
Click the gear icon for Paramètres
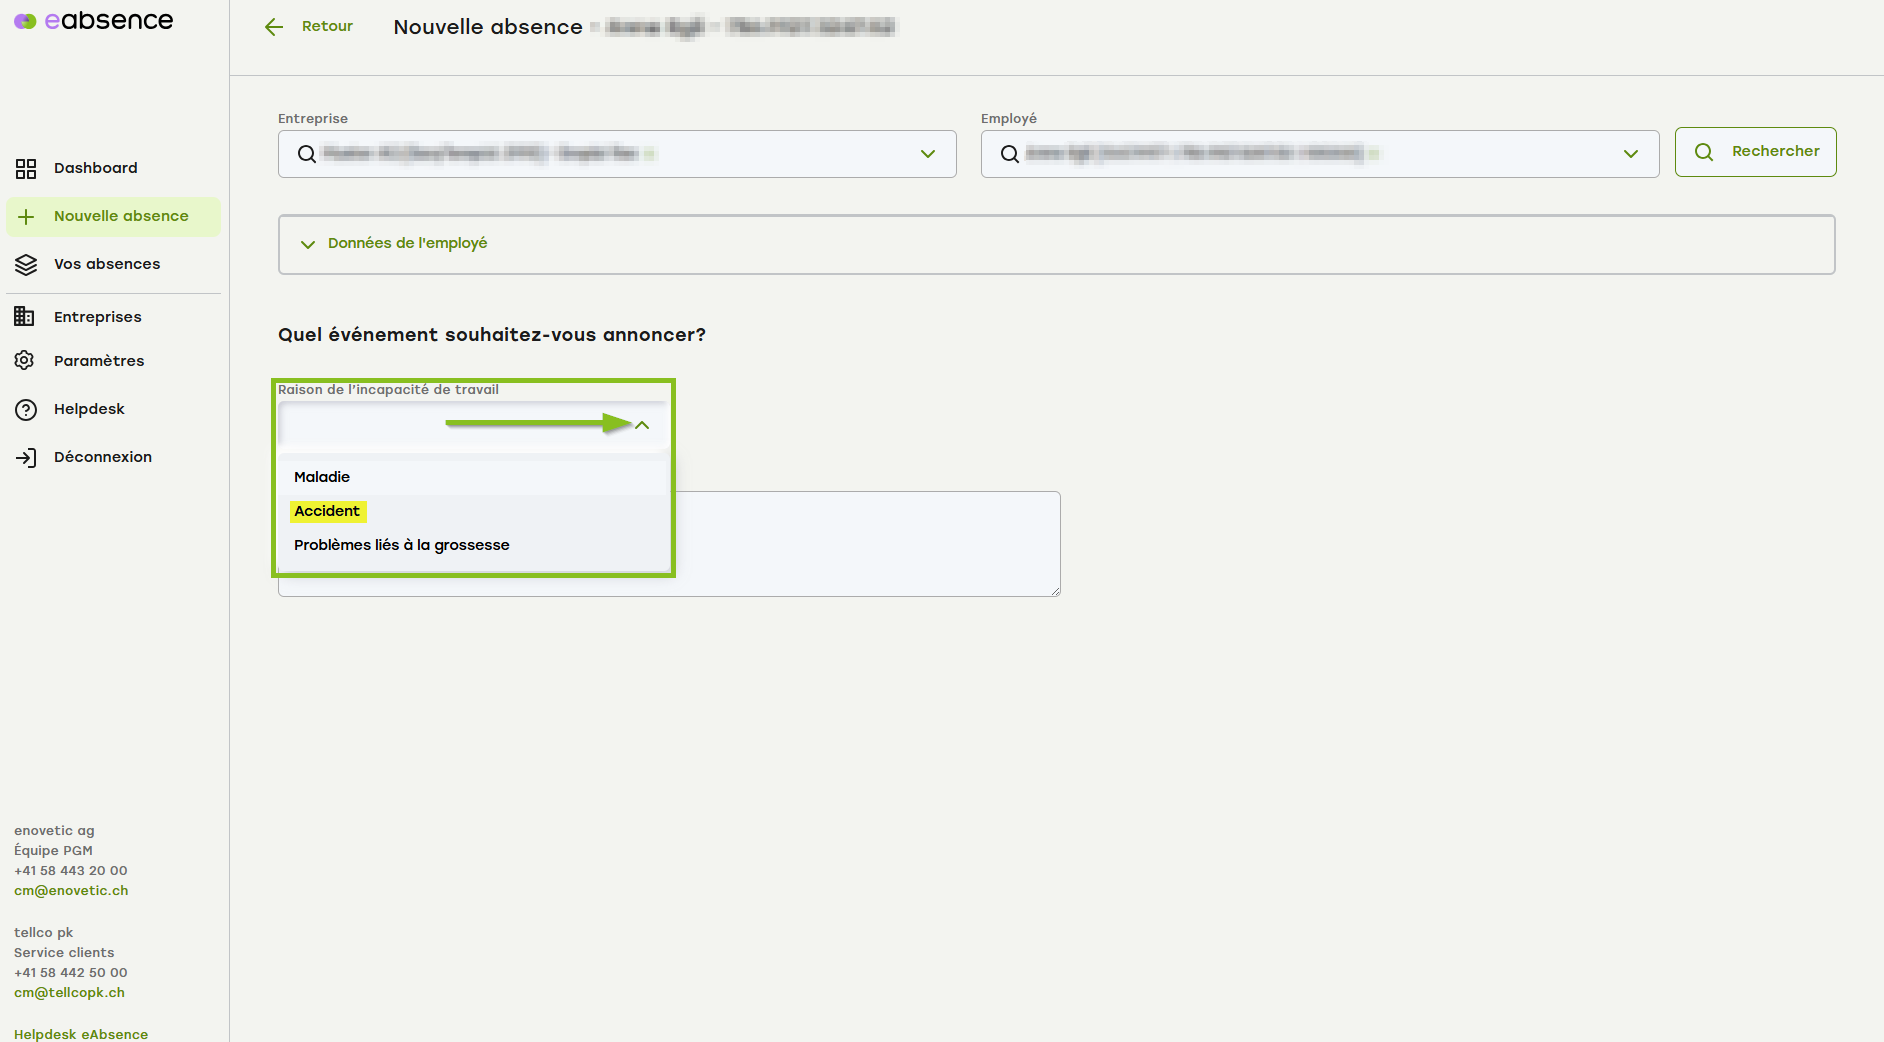click(25, 361)
